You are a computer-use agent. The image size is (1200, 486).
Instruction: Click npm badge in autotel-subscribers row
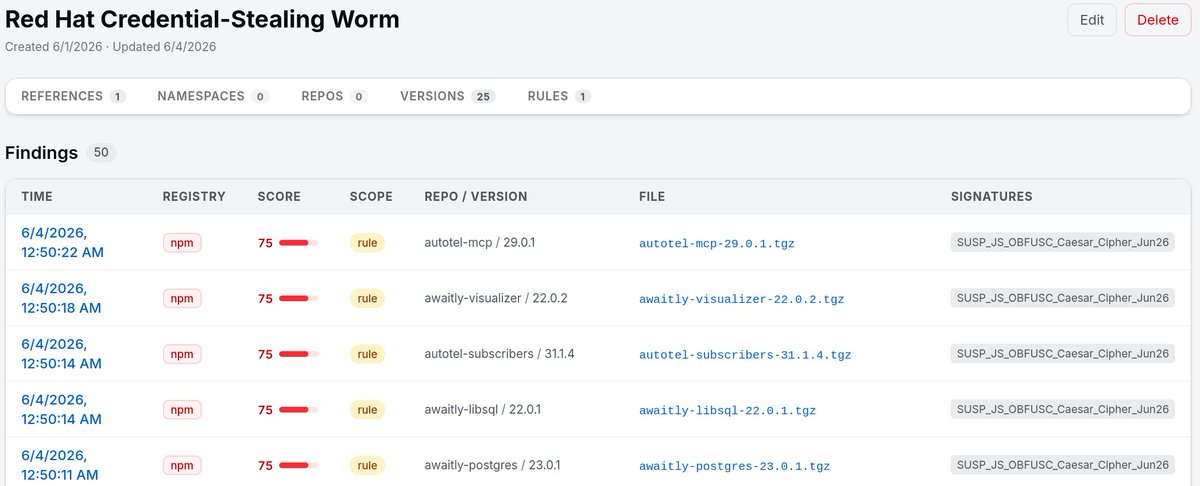(182, 354)
